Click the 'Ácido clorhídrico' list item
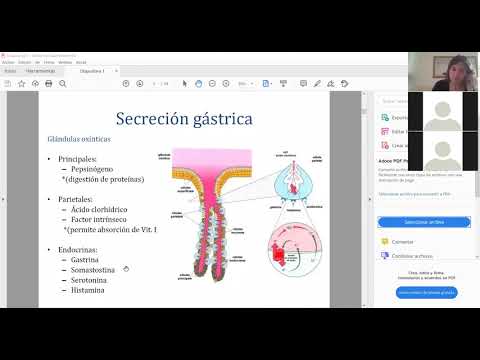480x360 pixels. point(99,209)
